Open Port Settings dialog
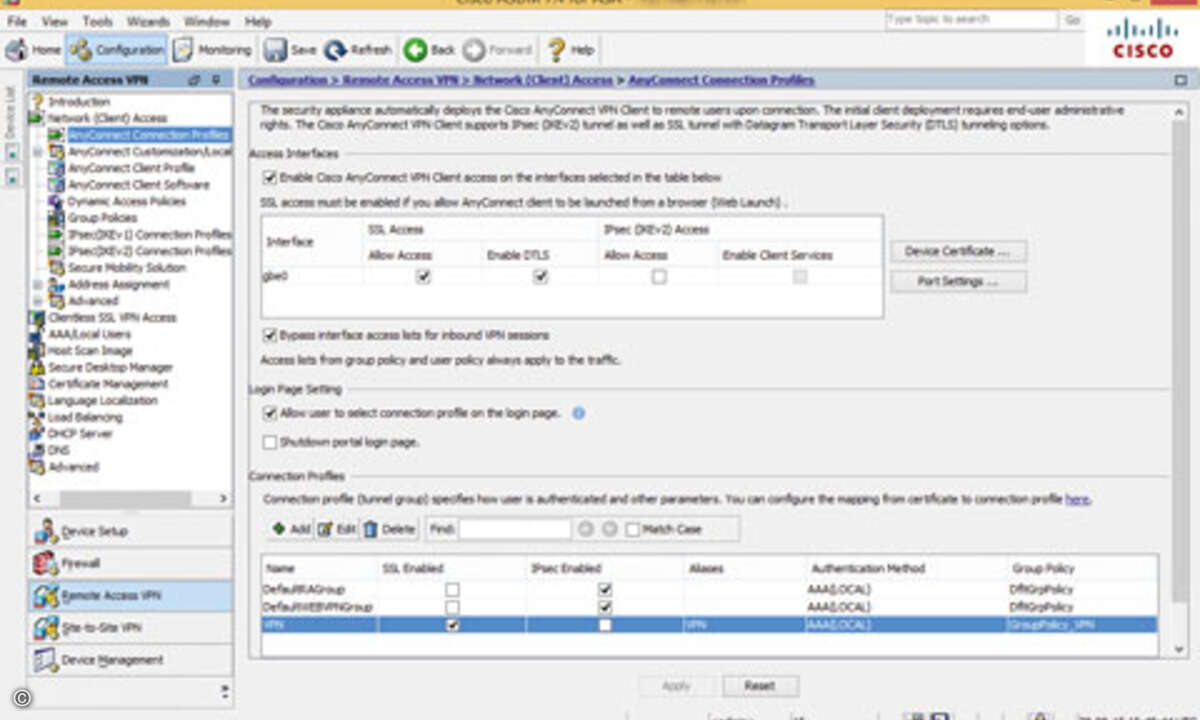 click(x=958, y=282)
